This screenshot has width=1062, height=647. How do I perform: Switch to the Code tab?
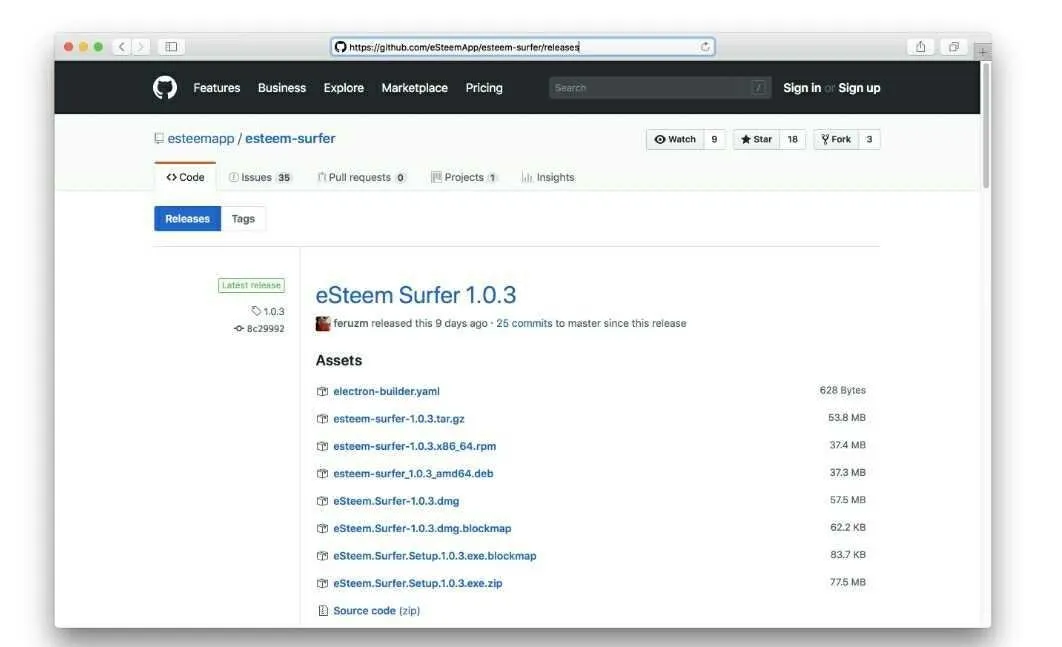click(185, 177)
